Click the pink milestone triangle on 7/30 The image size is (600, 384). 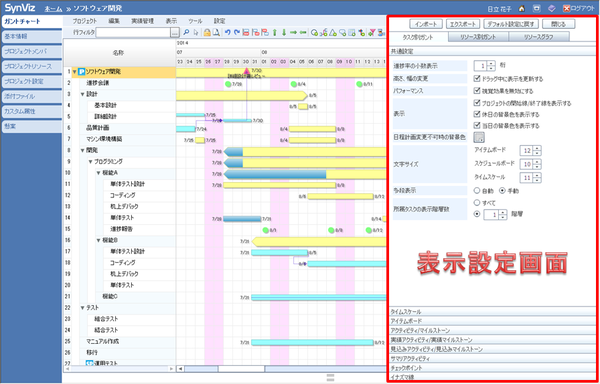[x=247, y=71]
